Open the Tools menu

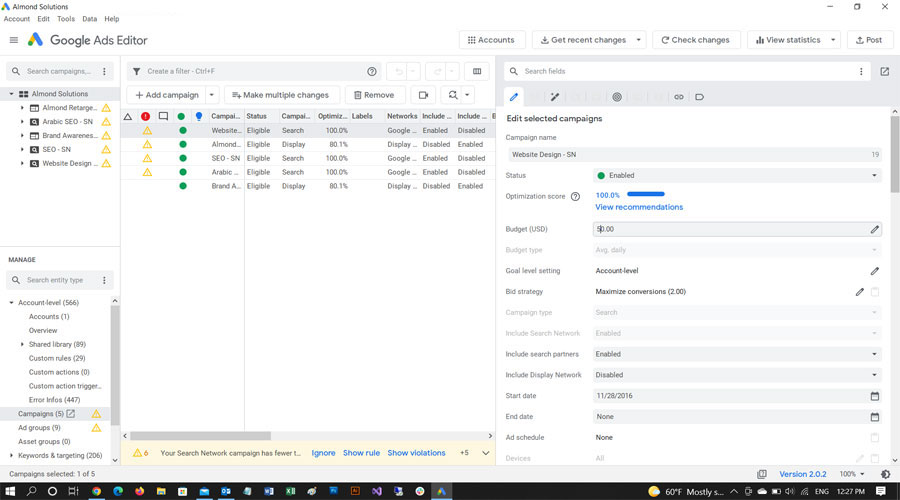point(66,19)
